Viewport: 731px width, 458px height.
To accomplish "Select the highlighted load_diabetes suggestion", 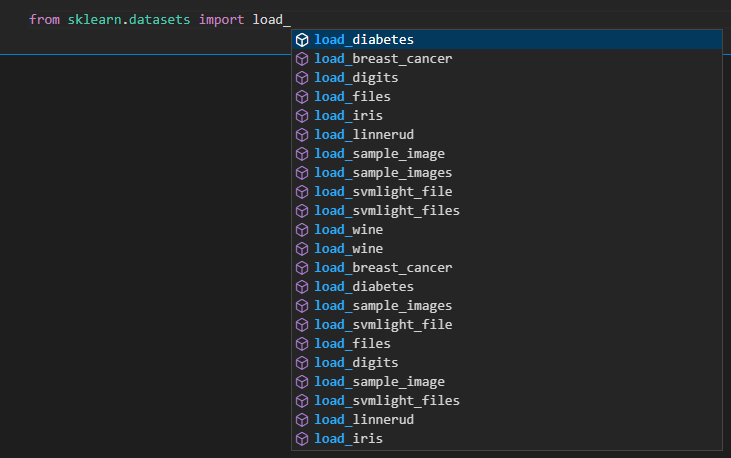I will [x=507, y=40].
